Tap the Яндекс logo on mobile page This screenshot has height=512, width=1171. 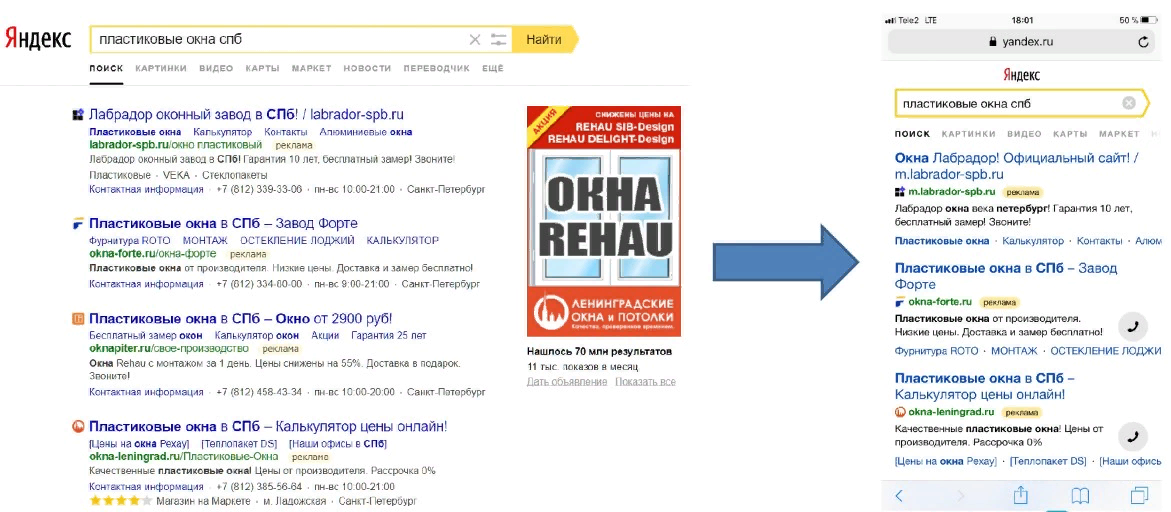pos(1021,75)
